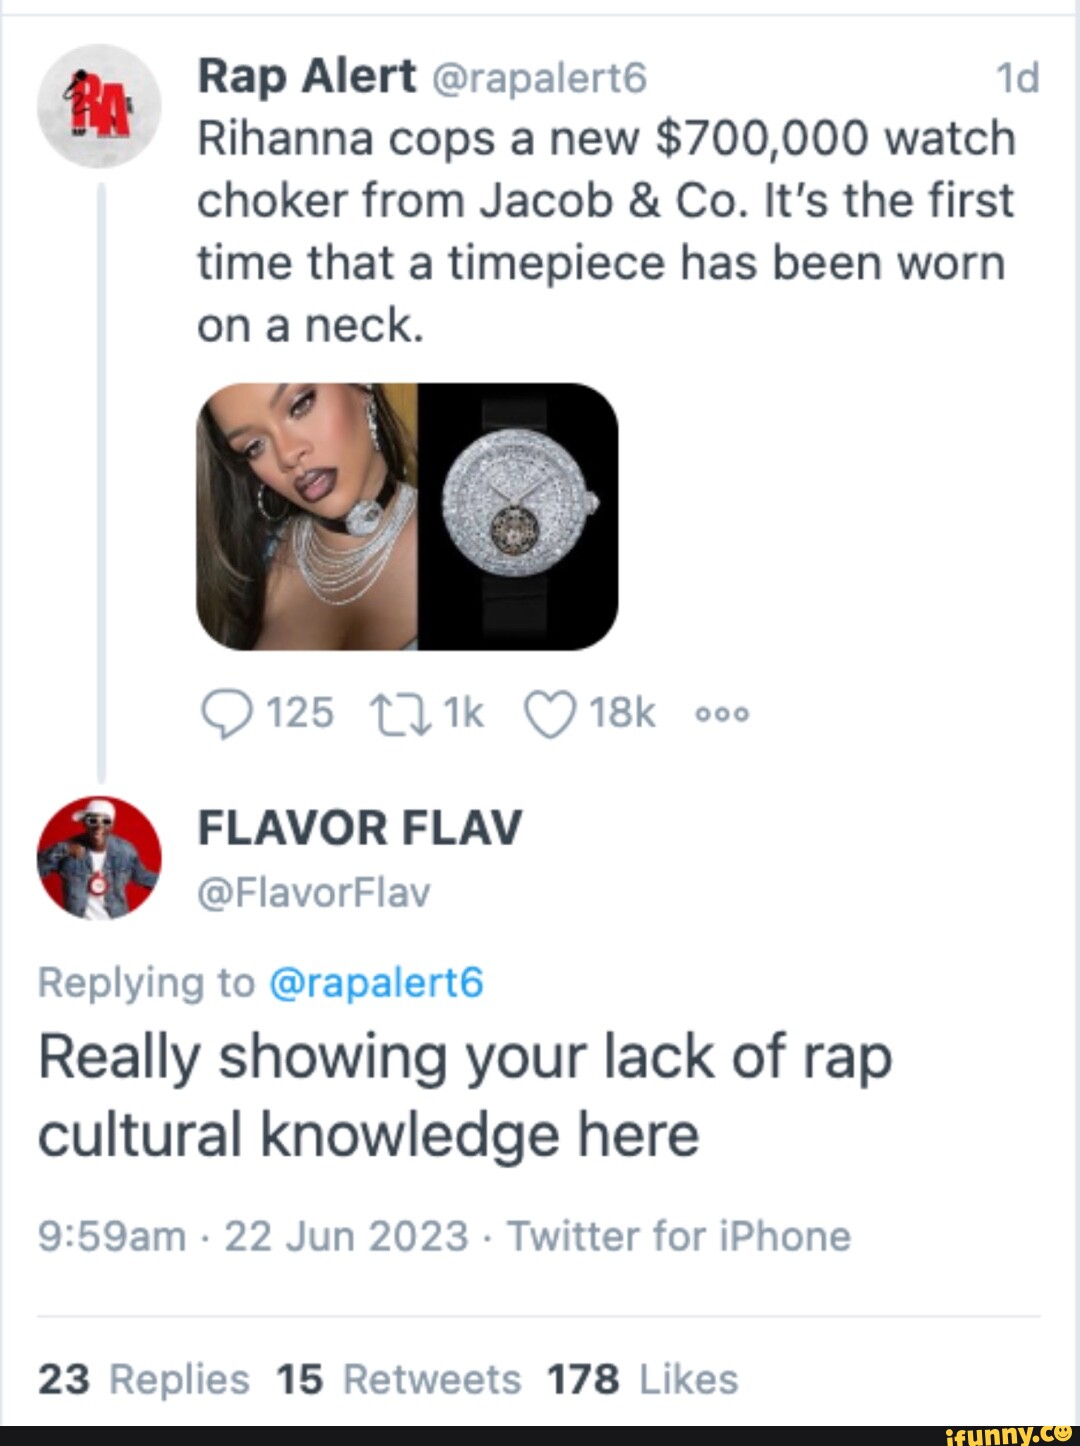
Task: Click the retweet arrows icon
Action: click(x=400, y=715)
